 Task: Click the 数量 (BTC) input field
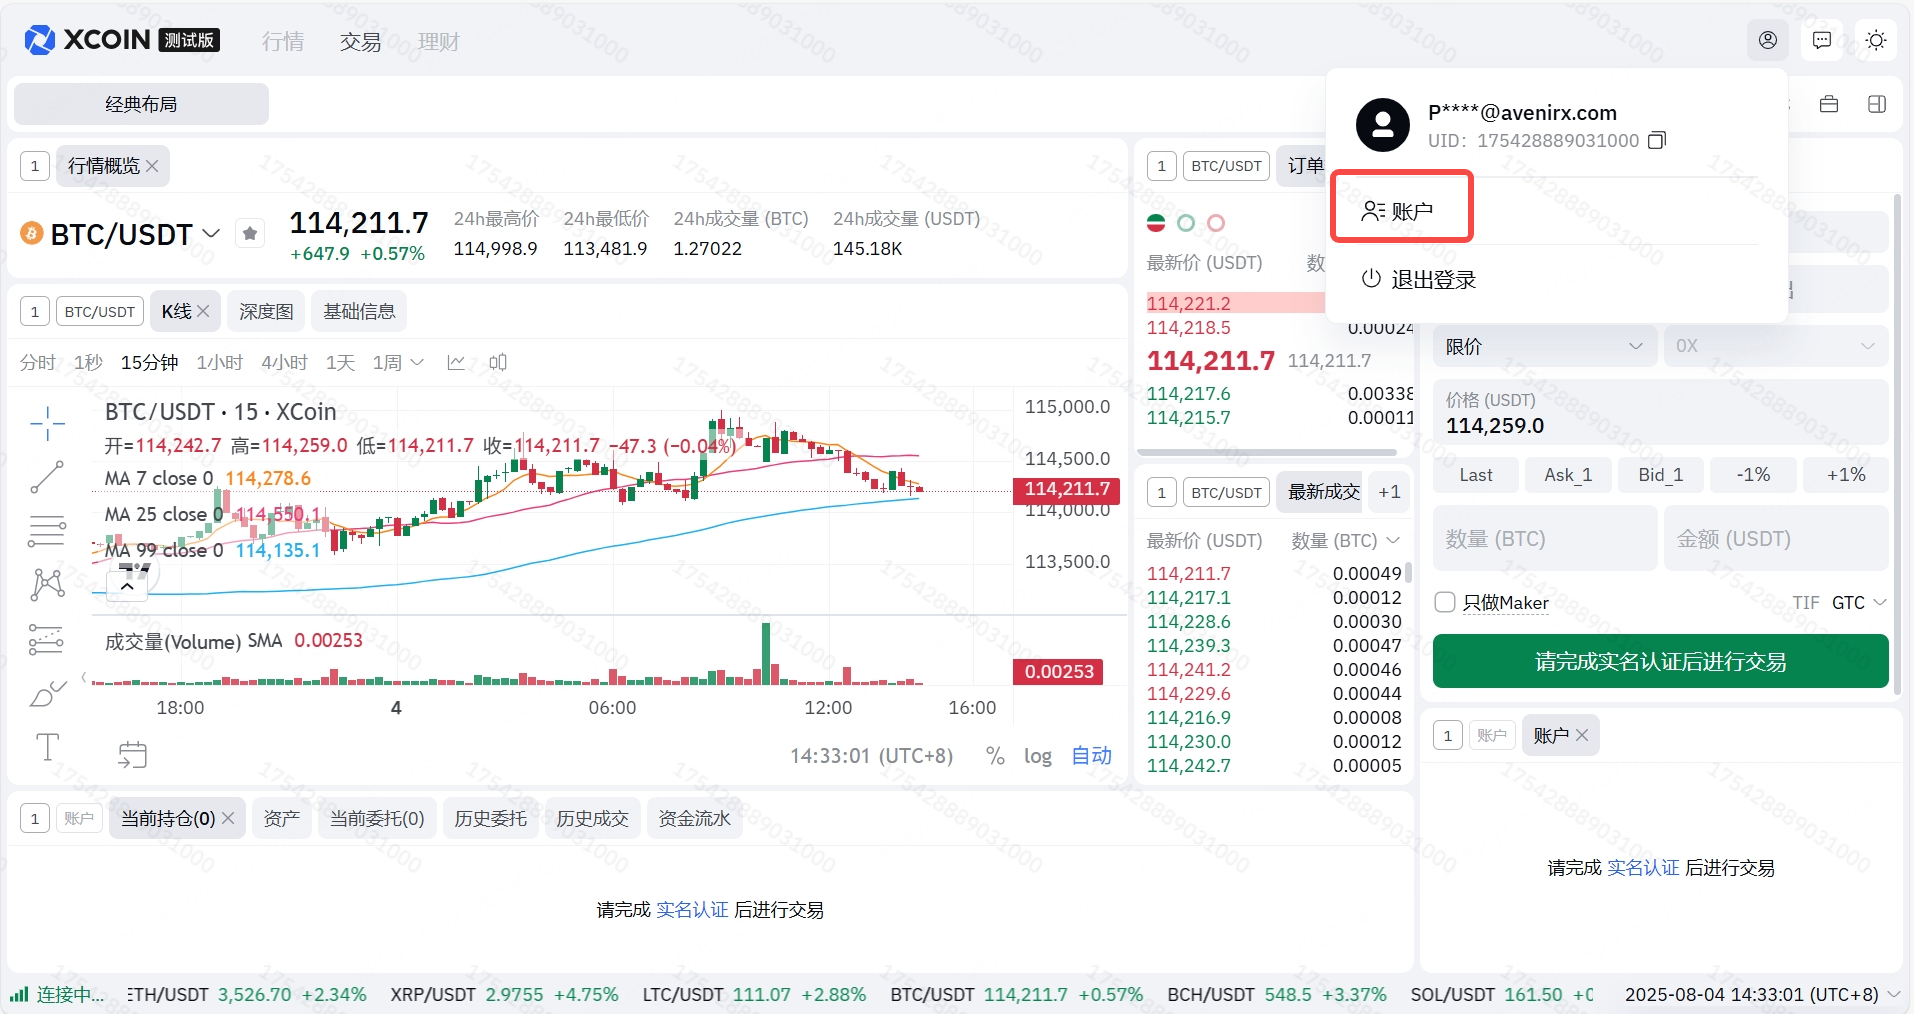[1544, 539]
